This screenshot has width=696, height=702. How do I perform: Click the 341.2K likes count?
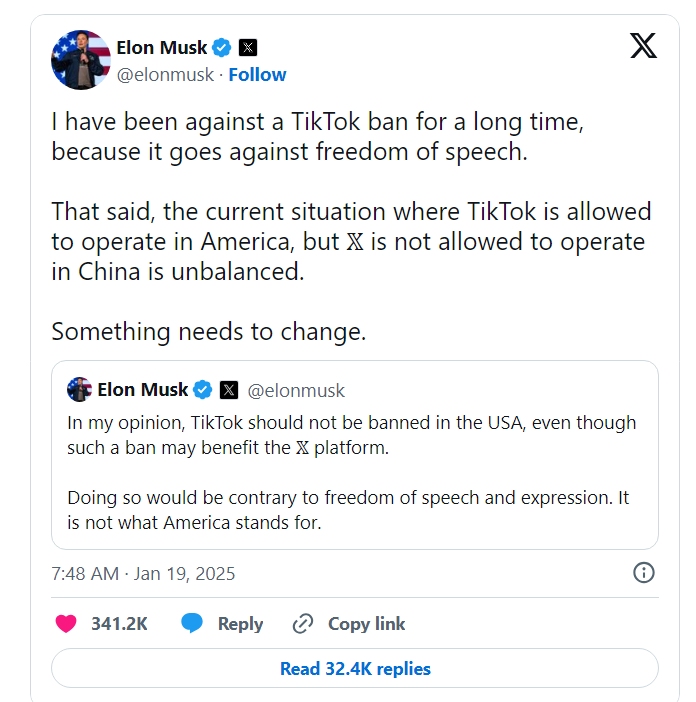(x=119, y=624)
